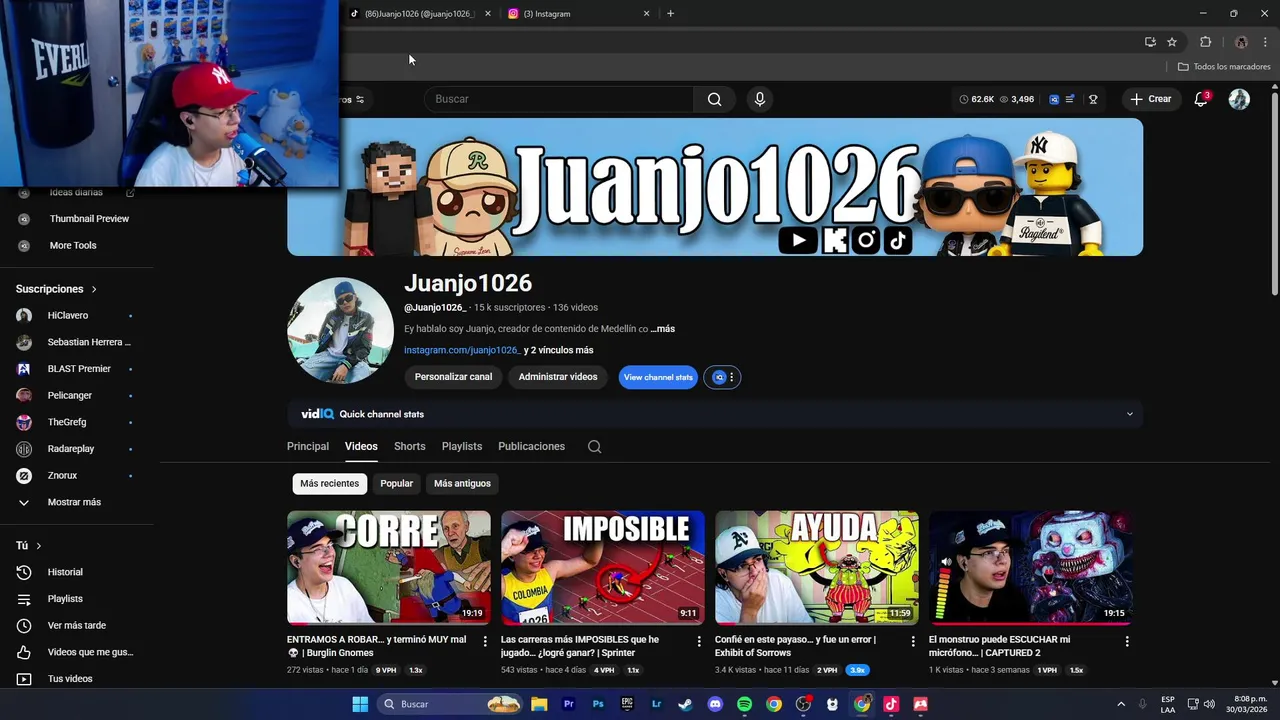This screenshot has height=720, width=1280.
Task: Show hidden system tray icons chevron
Action: 1121,704
